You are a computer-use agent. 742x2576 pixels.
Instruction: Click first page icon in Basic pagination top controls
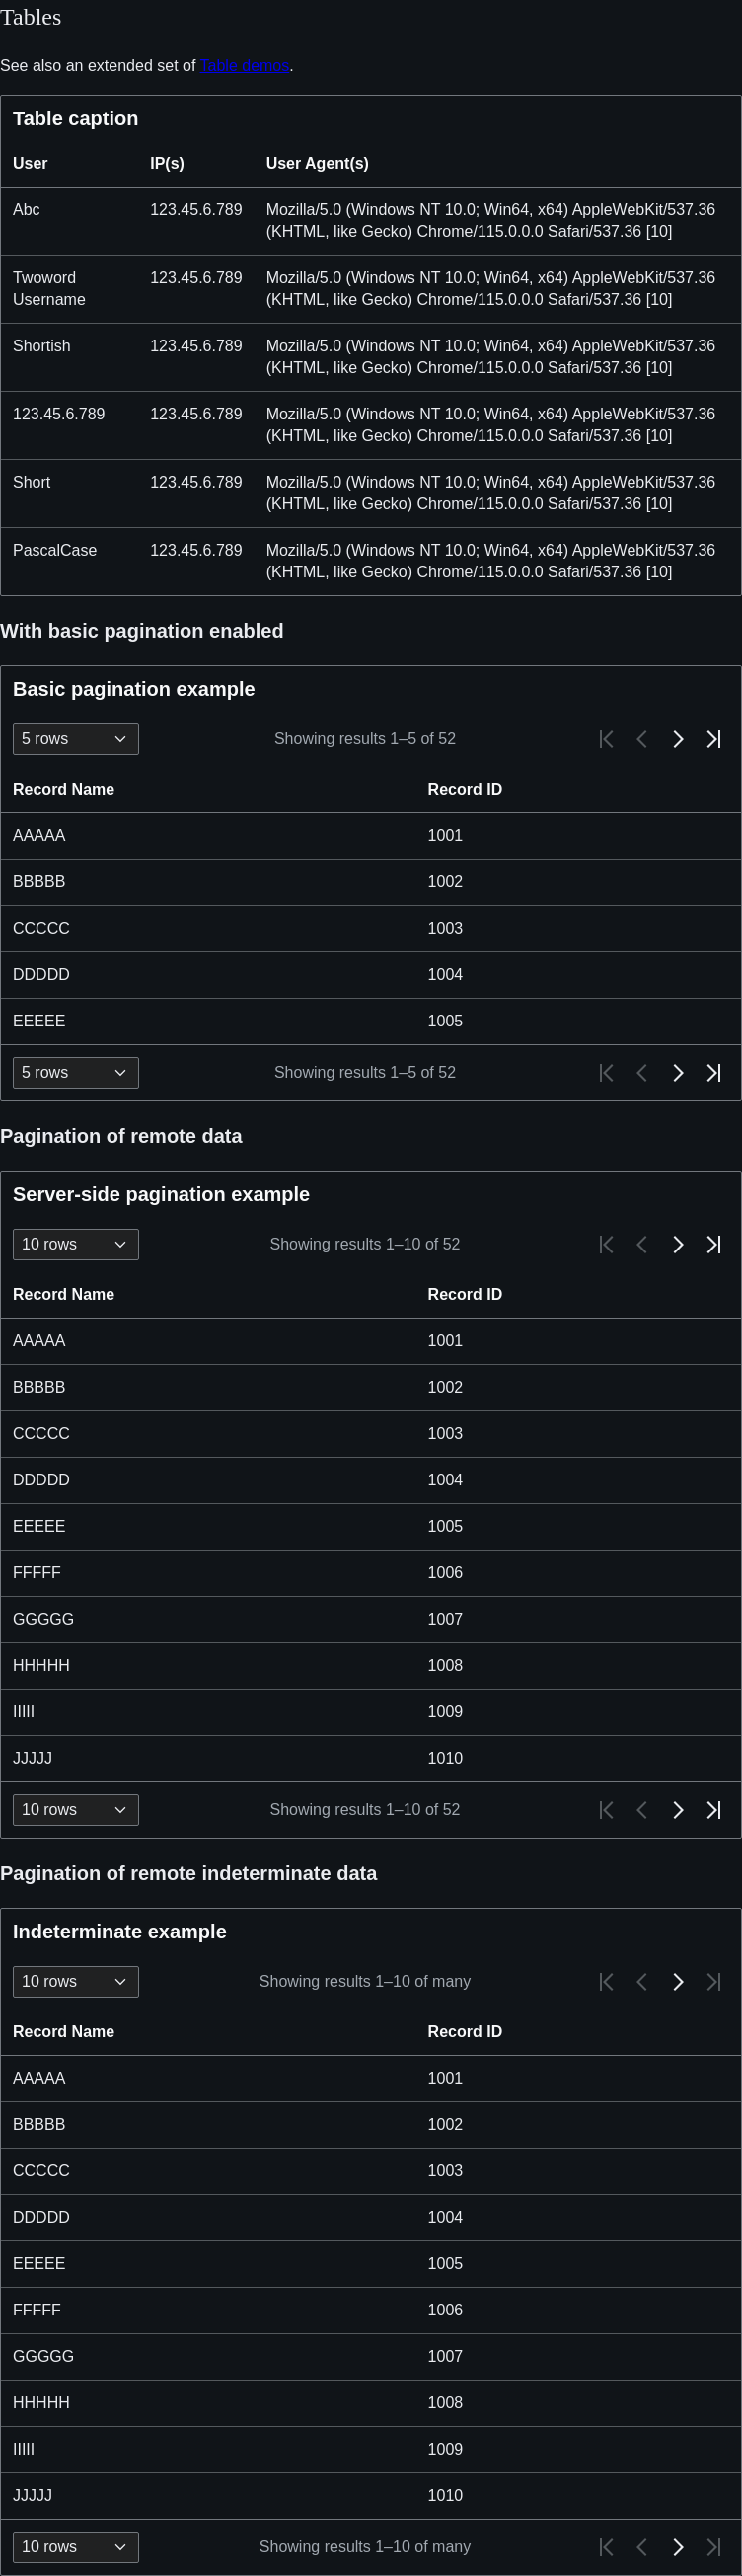[606, 739]
